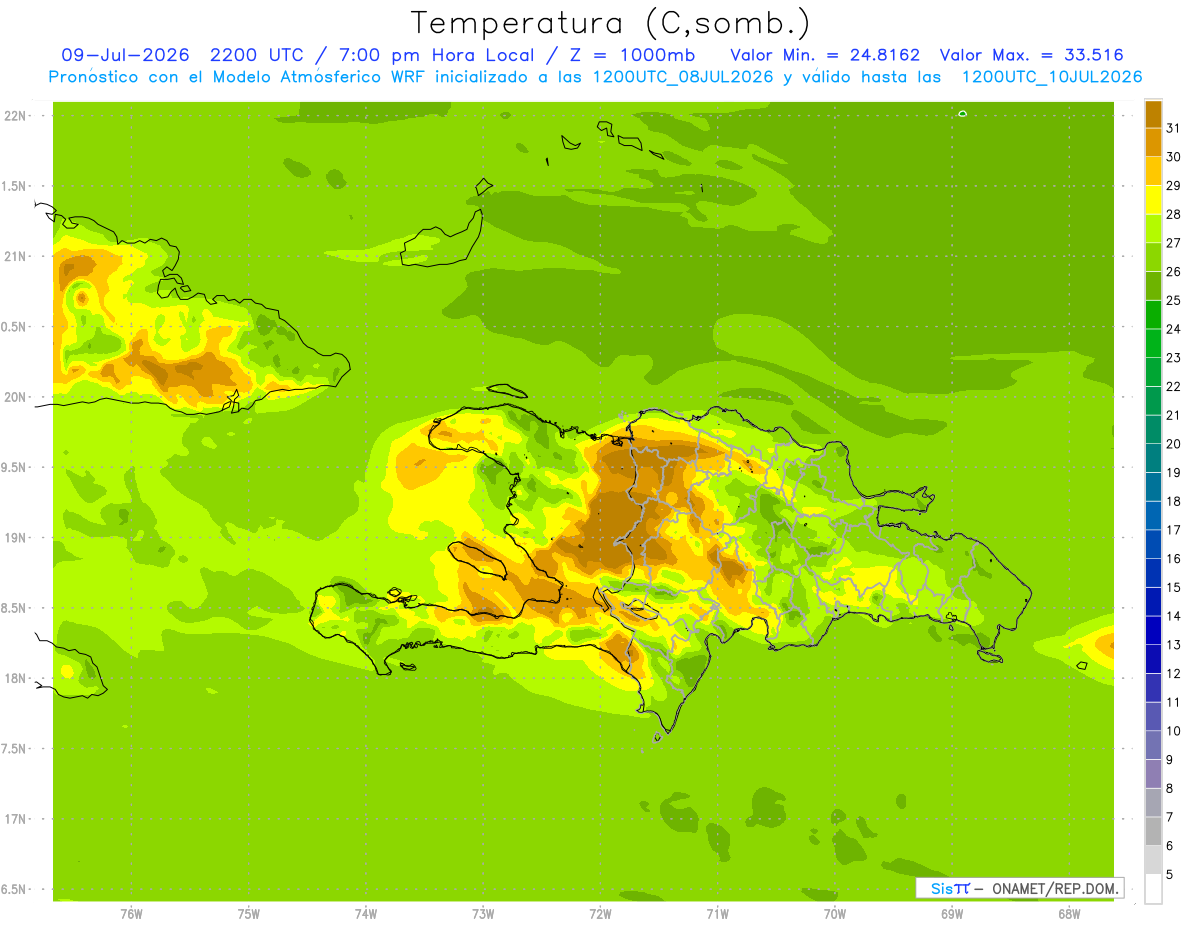Click the "73W" longitude axis label

(x=483, y=913)
